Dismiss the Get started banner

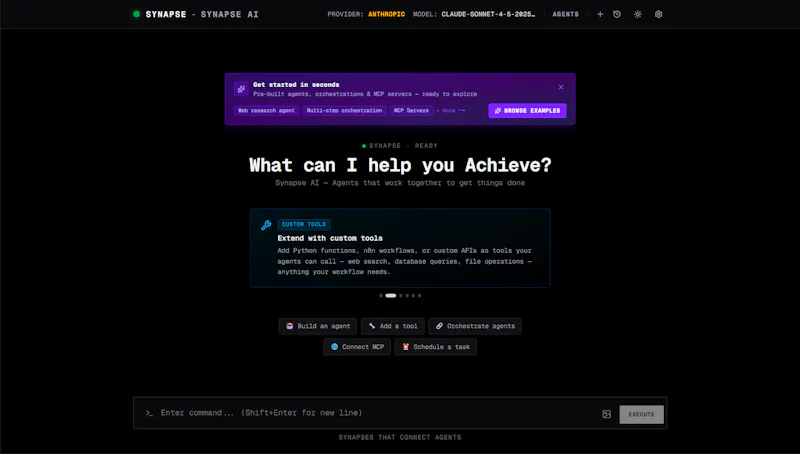click(561, 87)
